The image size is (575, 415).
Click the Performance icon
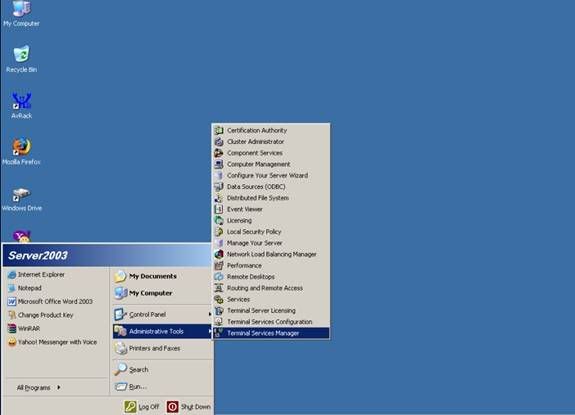[219, 265]
